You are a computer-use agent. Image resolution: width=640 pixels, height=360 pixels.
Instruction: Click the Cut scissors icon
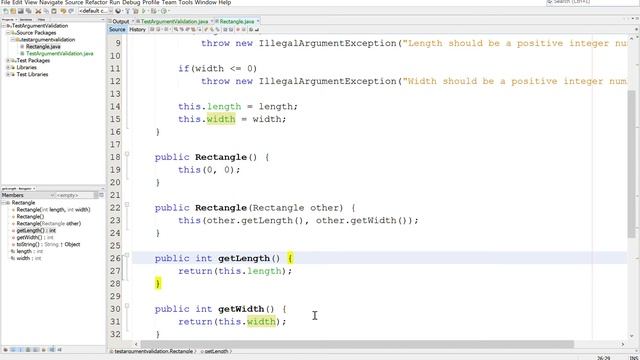pyautogui.click(x=38, y=11)
